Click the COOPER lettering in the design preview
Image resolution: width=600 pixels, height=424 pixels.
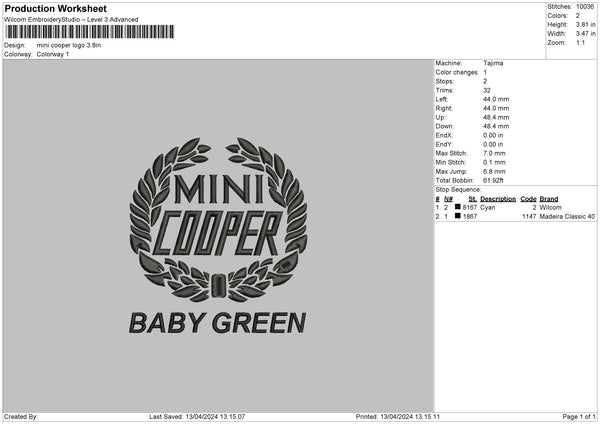coord(218,233)
